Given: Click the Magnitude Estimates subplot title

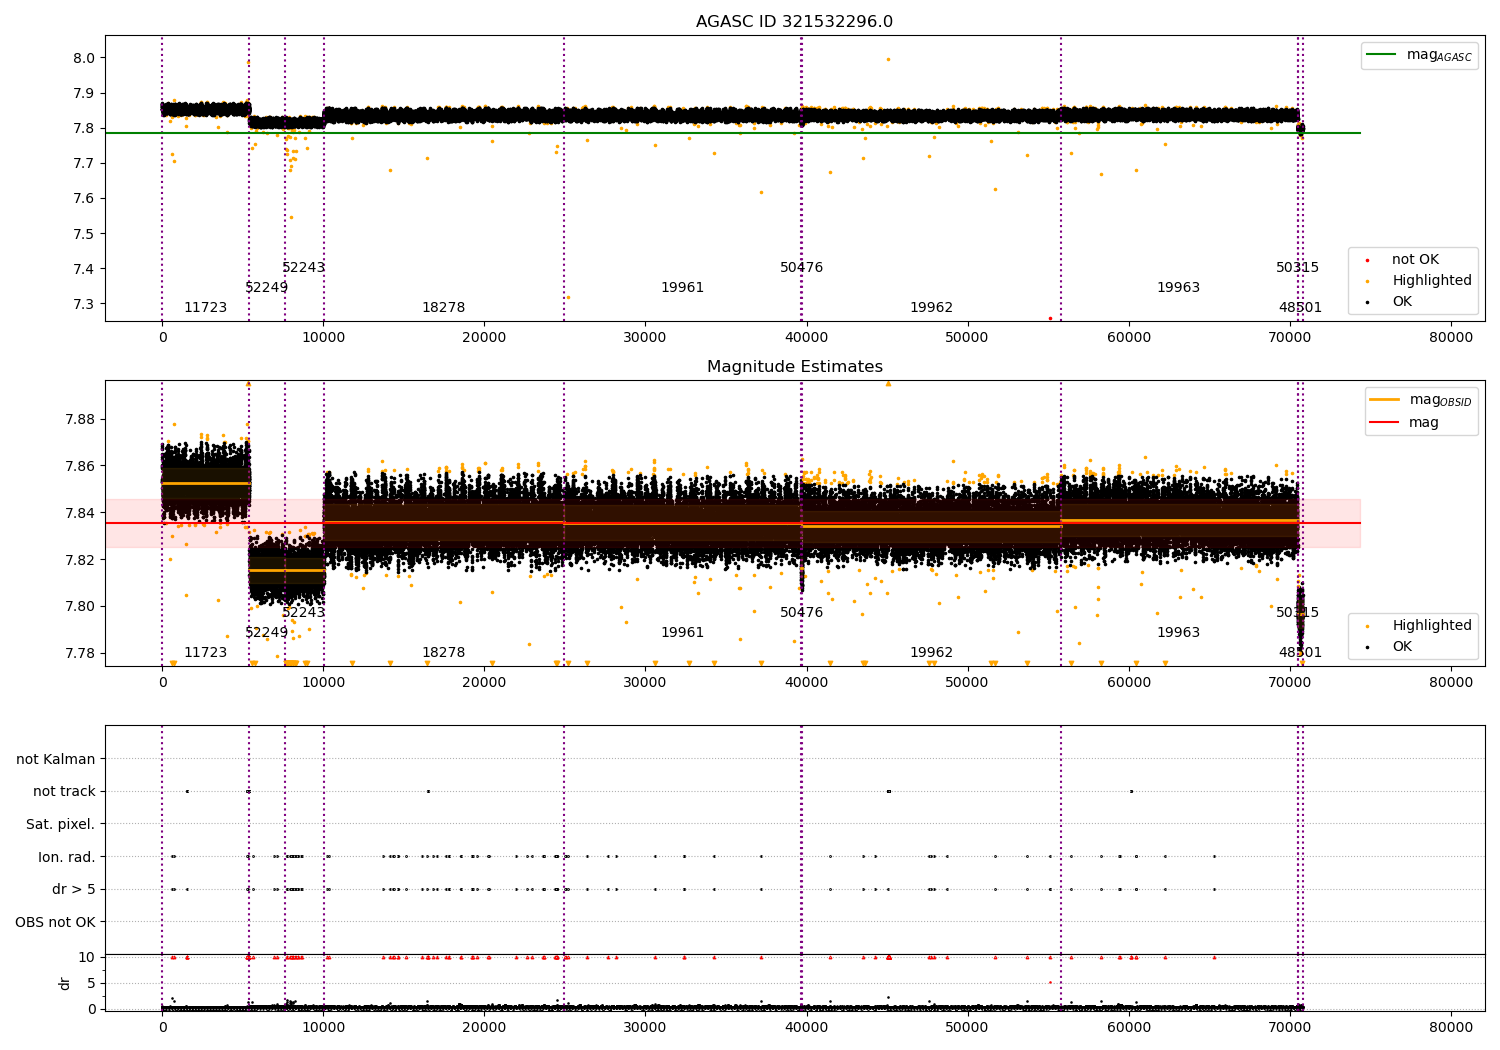Looking at the screenshot, I should point(795,367).
